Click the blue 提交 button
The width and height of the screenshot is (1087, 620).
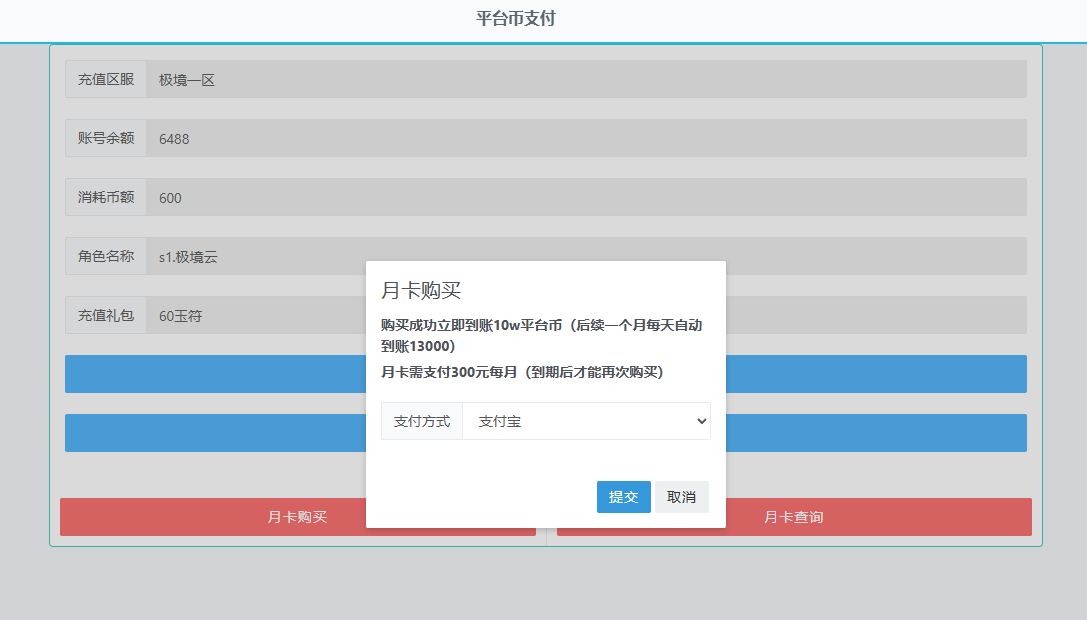point(623,497)
